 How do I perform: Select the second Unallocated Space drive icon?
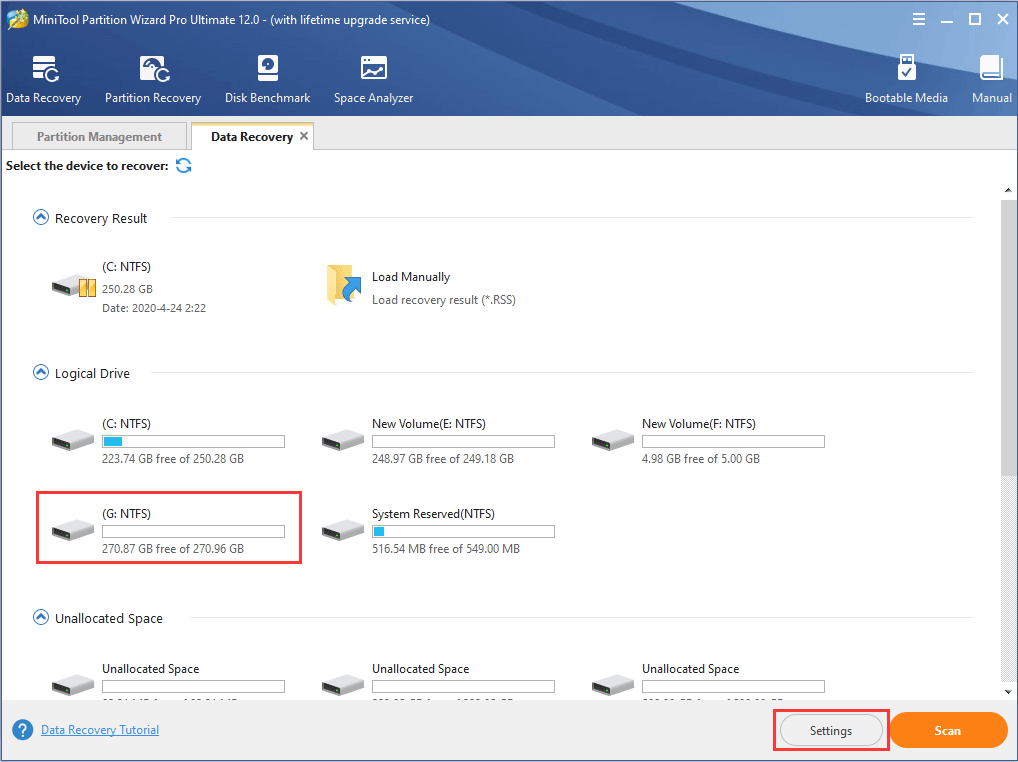pos(343,685)
